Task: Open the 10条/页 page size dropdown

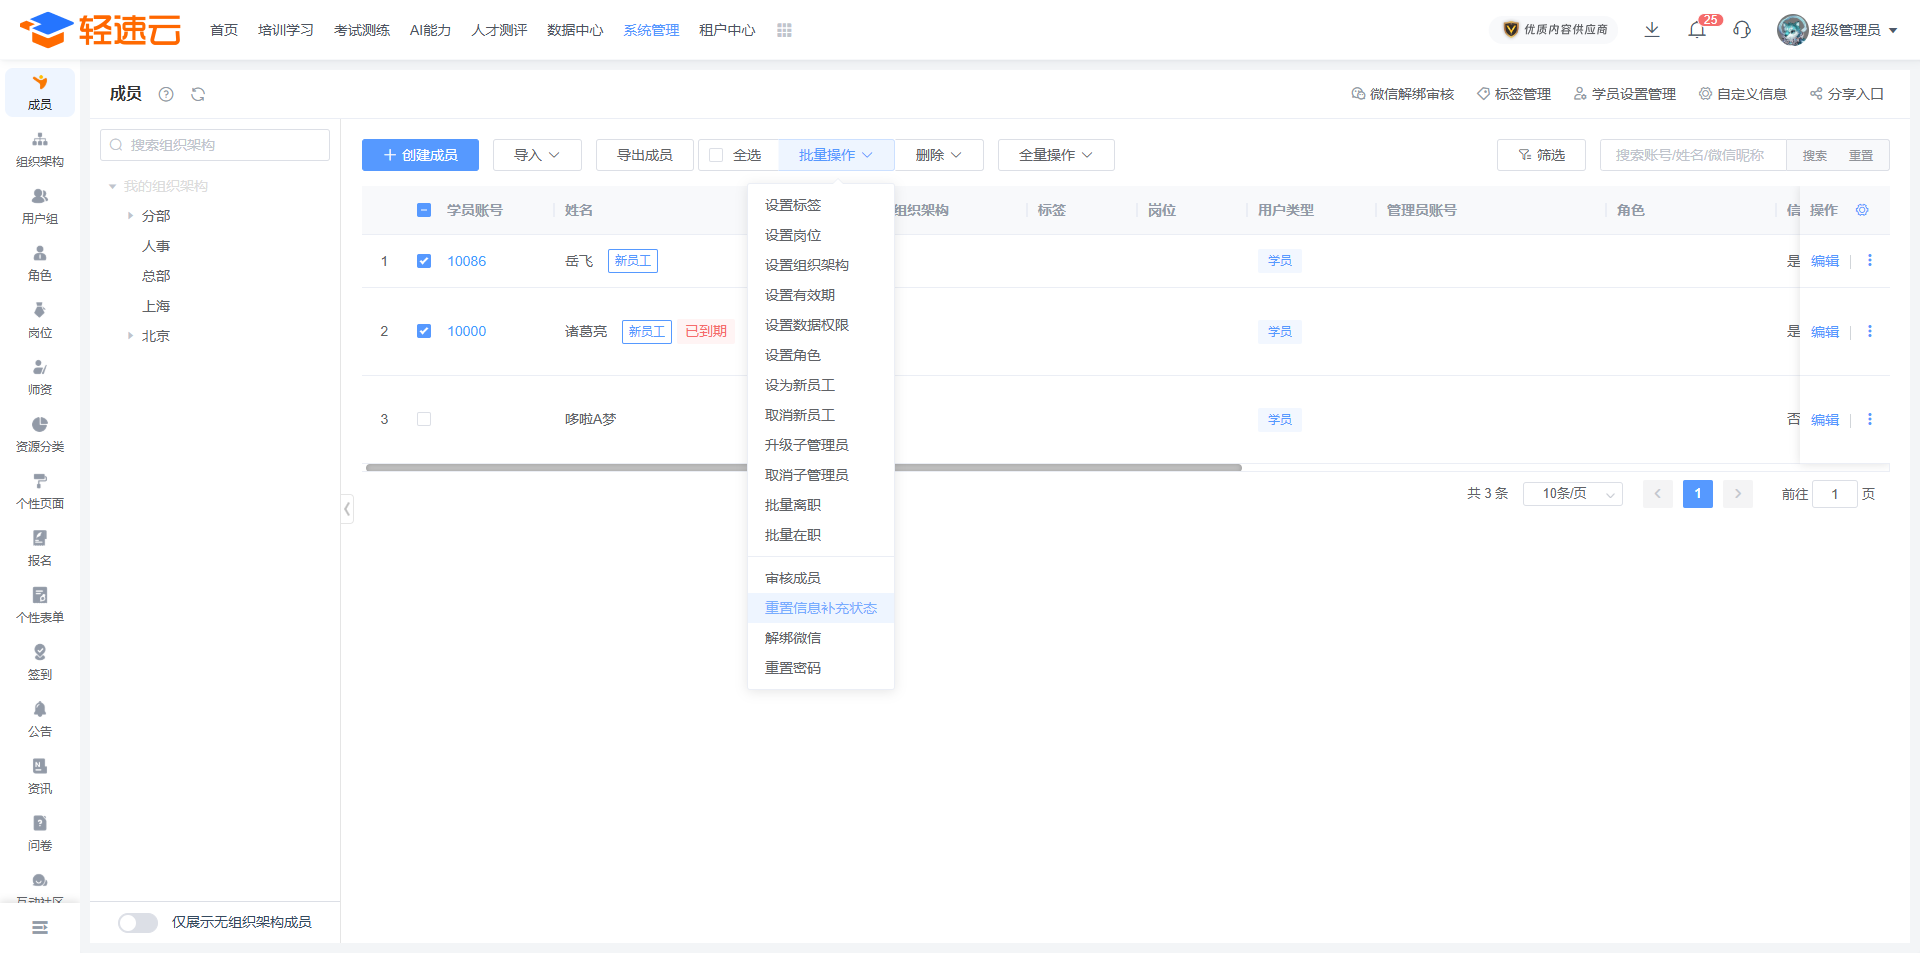Action: click(x=1572, y=494)
